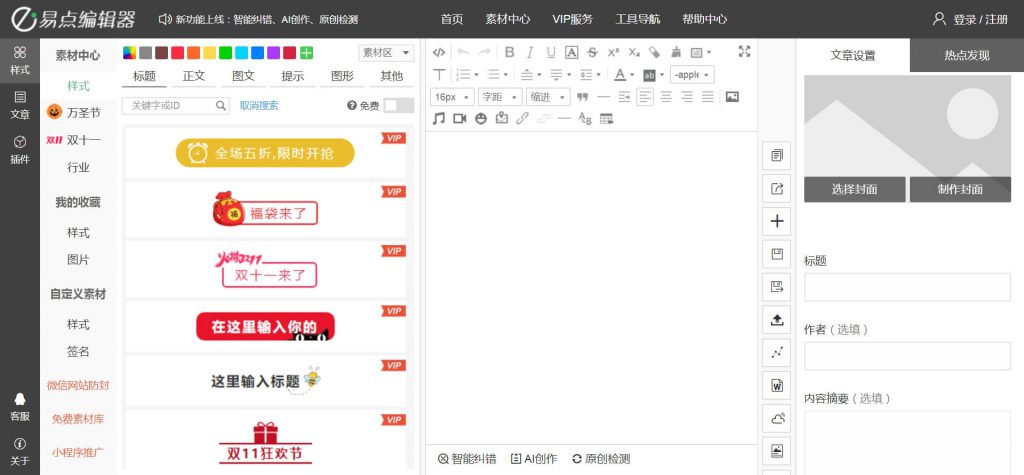
Task: Switch to the 正文 style tab
Action: coord(194,76)
